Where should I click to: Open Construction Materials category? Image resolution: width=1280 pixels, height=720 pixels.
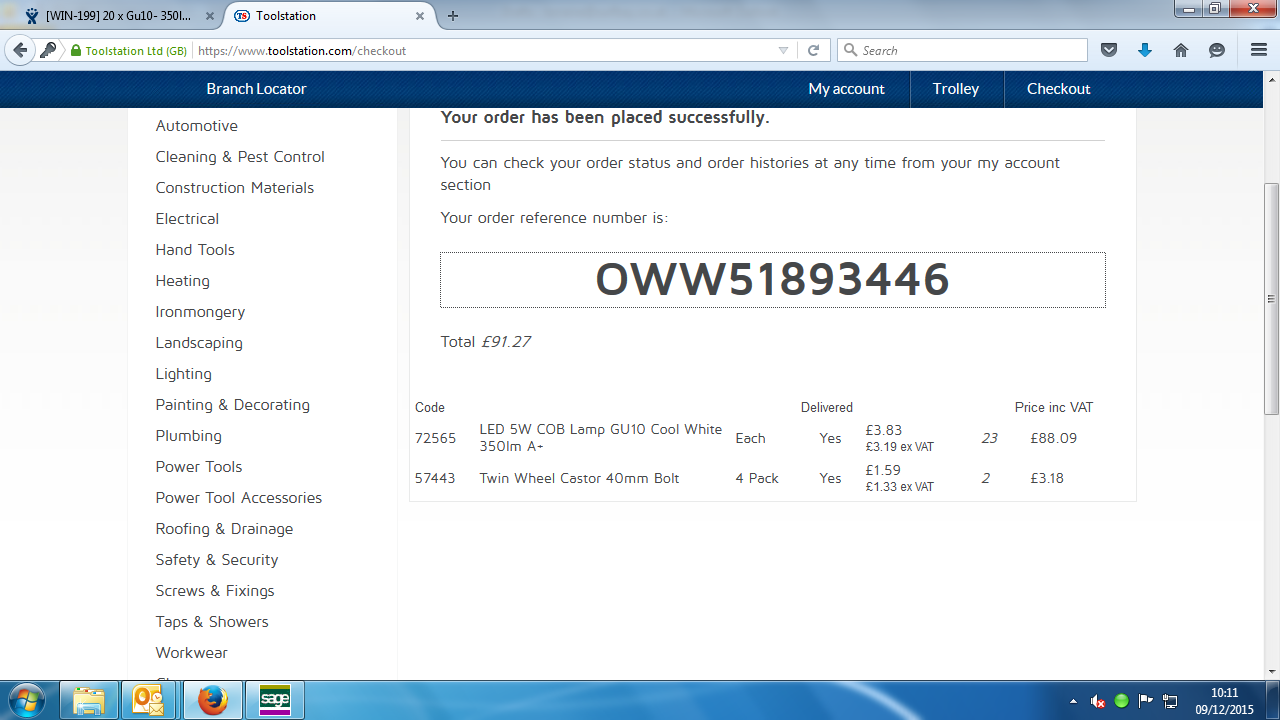[235, 188]
